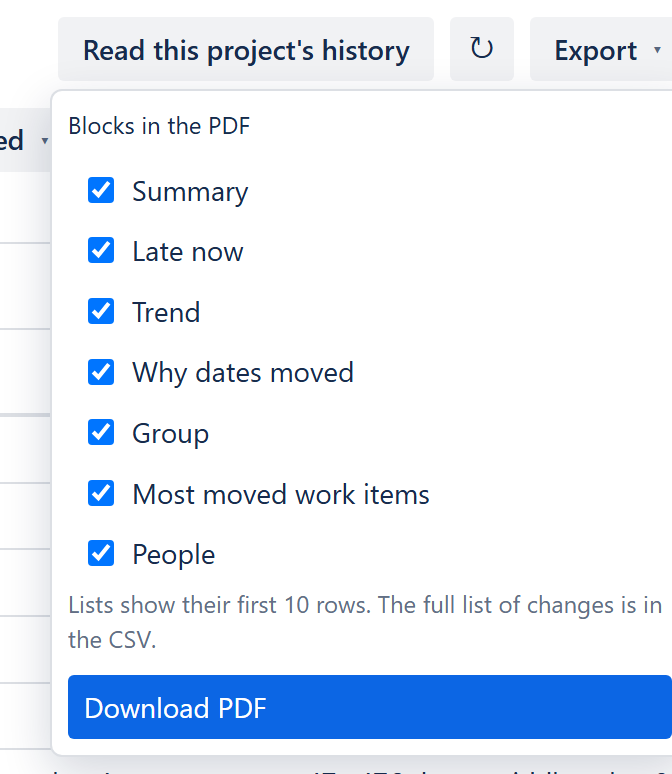Uncheck the Summary block checkbox
The width and height of the screenshot is (672, 774).
pyautogui.click(x=101, y=191)
